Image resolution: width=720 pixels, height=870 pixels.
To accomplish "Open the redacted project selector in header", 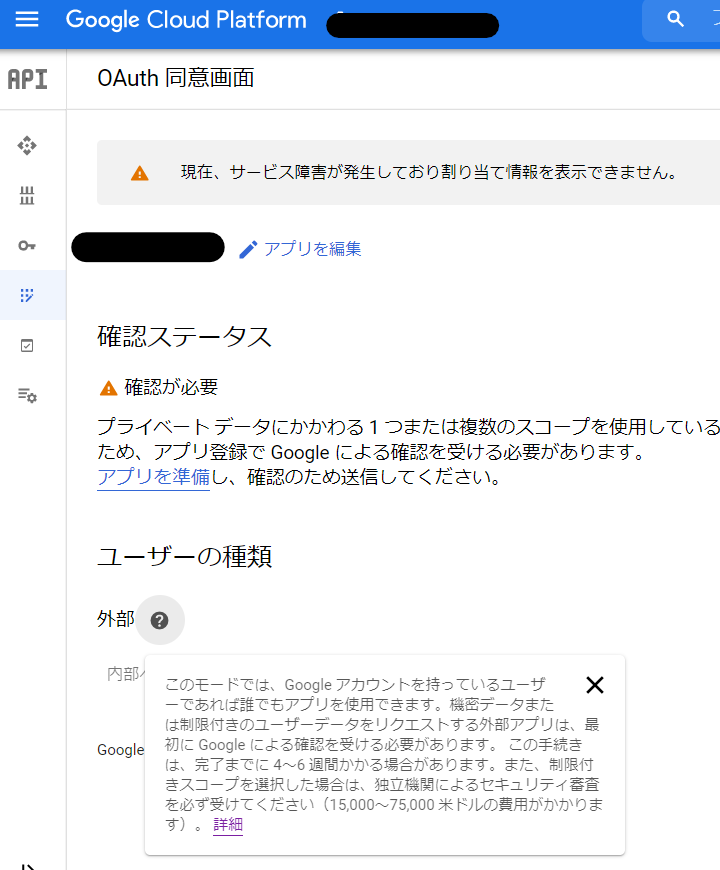I will coord(412,24).
